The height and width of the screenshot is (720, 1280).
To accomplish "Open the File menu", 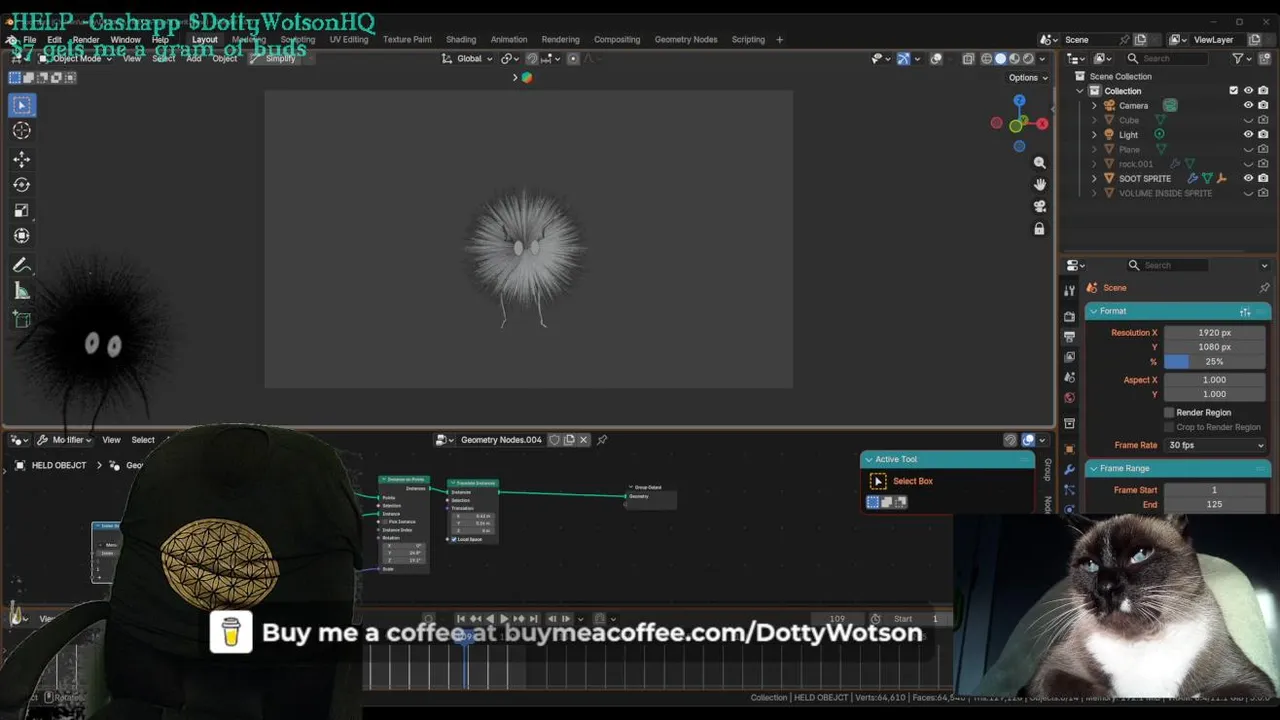I will (x=29, y=40).
